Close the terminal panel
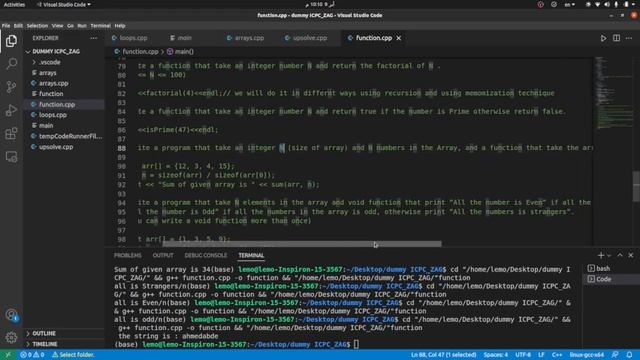 click(x=631, y=255)
